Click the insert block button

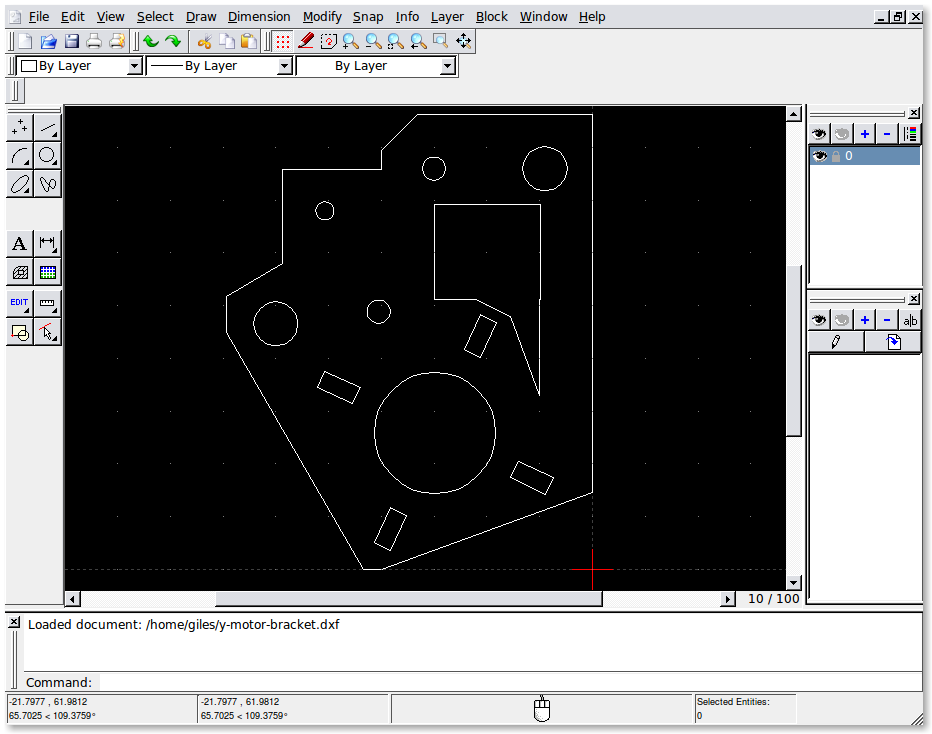tap(893, 342)
